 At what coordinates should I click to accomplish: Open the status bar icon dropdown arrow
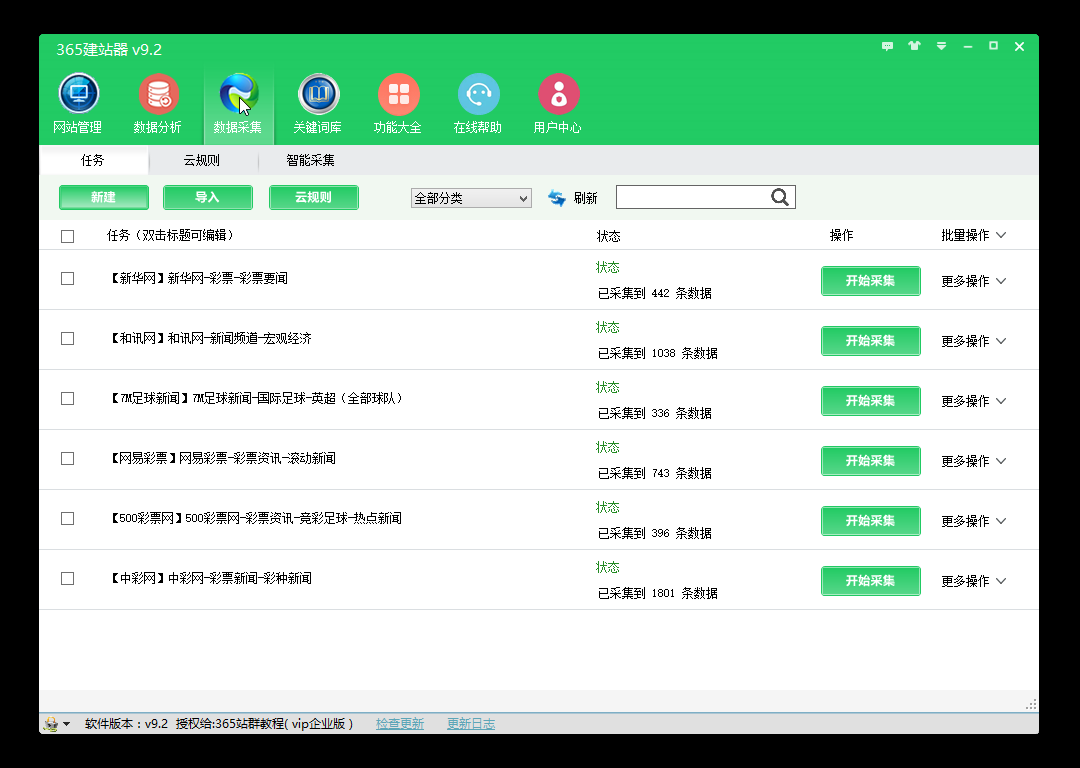[67, 724]
